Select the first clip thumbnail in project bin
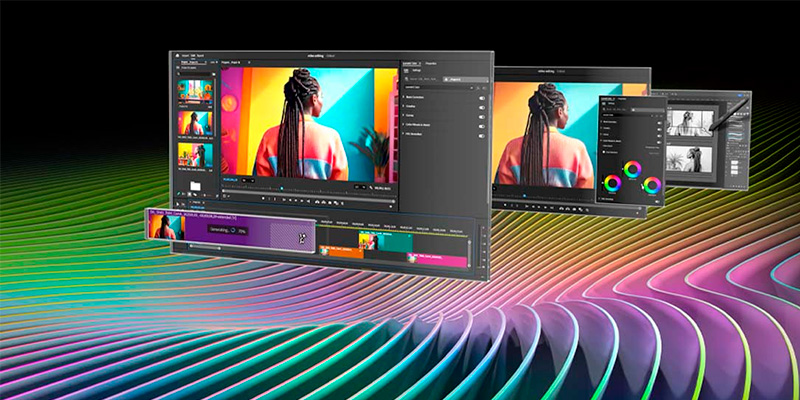This screenshot has width=800, height=400. tap(195, 90)
